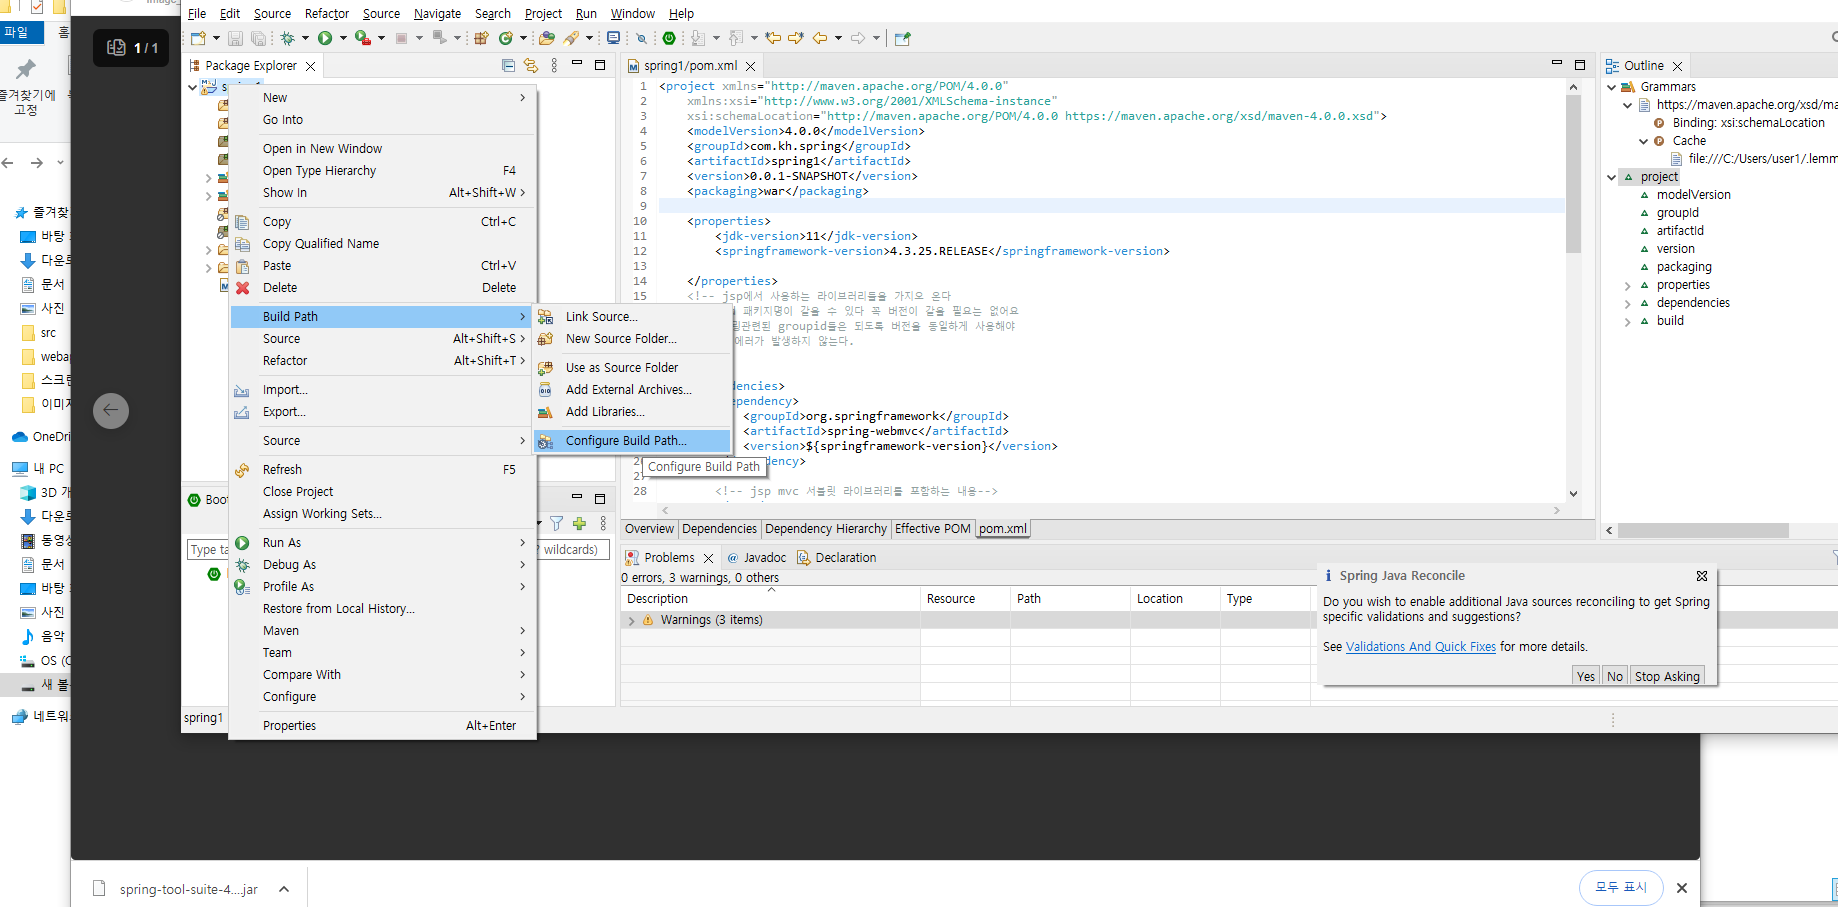Screen dimensions: 1838x907
Task: Toggle Skip All Breakpoints in toolbar
Action: (x=641, y=39)
